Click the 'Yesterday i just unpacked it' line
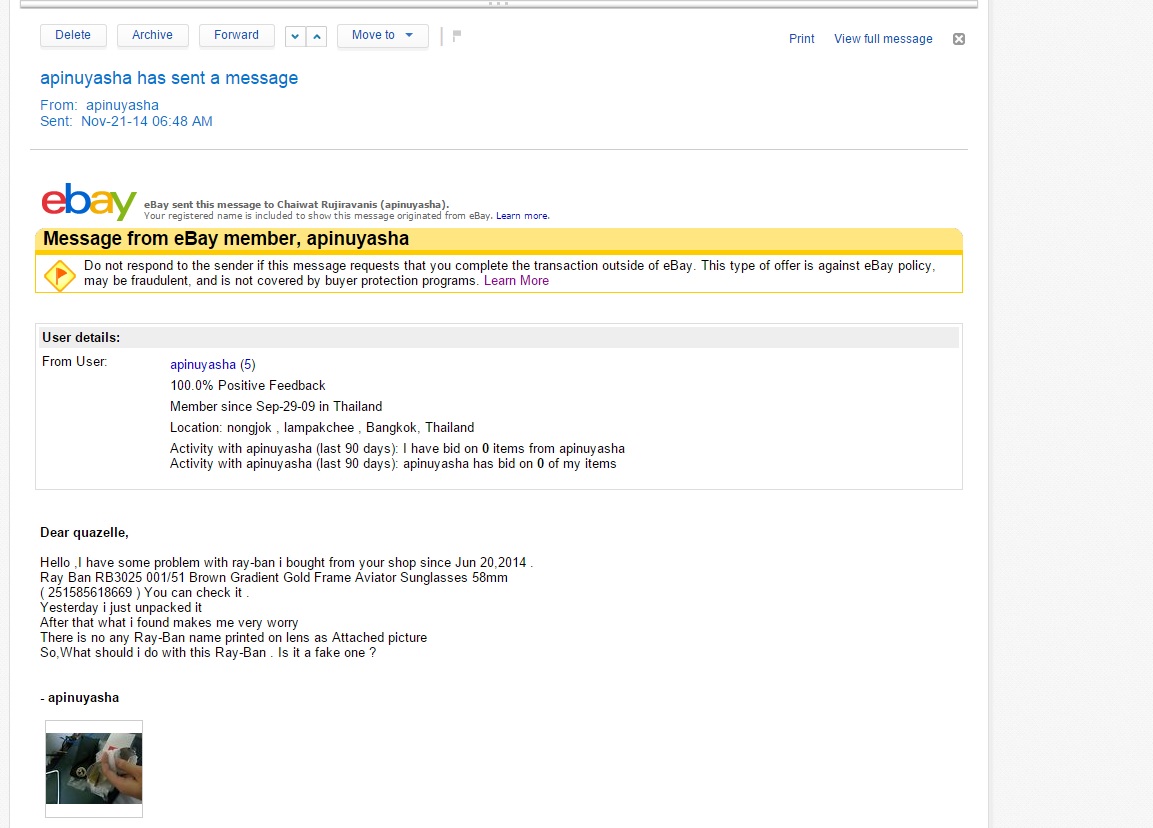Image resolution: width=1153 pixels, height=828 pixels. 121,608
